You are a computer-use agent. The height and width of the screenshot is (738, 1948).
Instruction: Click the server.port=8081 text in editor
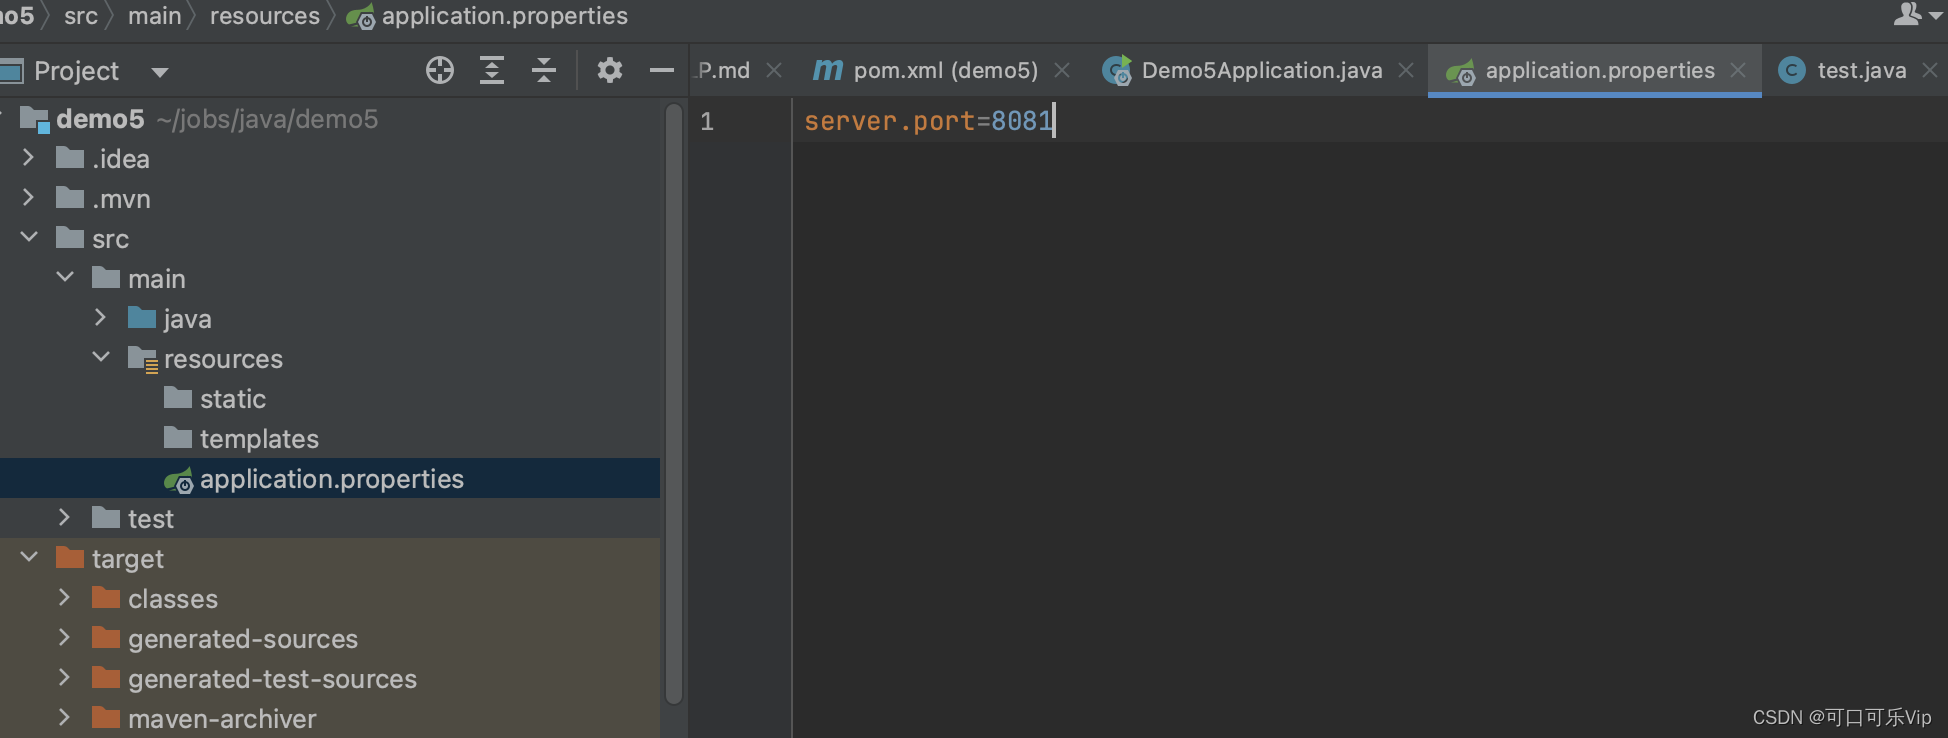point(929,121)
